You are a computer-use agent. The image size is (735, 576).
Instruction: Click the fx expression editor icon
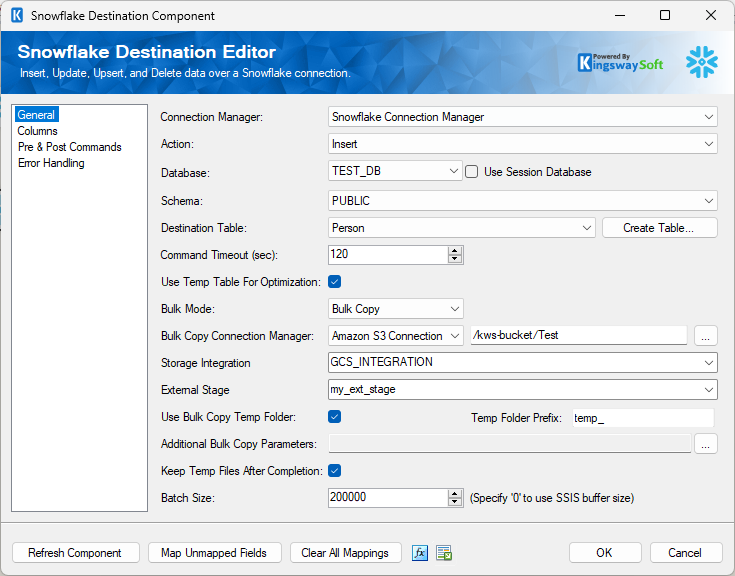[420, 553]
